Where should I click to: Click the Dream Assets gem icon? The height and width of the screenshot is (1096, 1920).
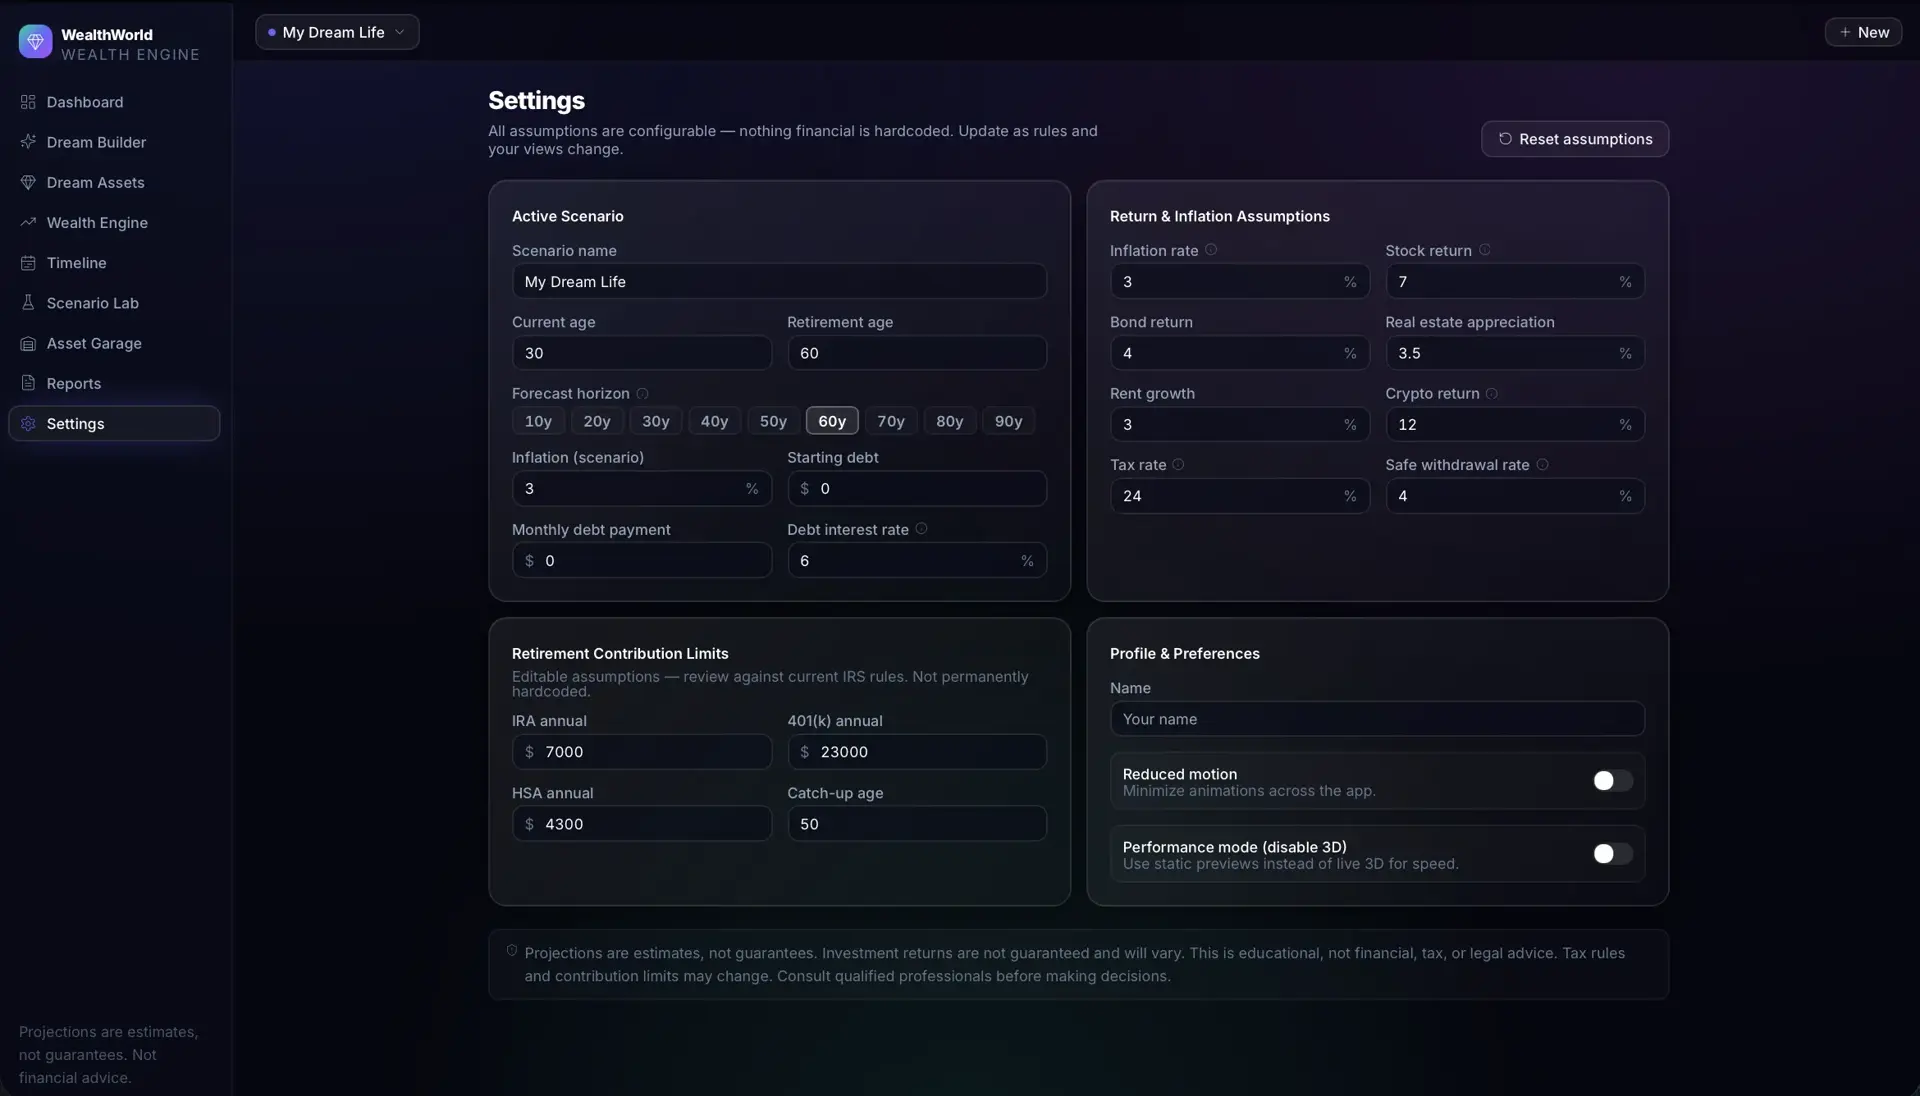[28, 182]
